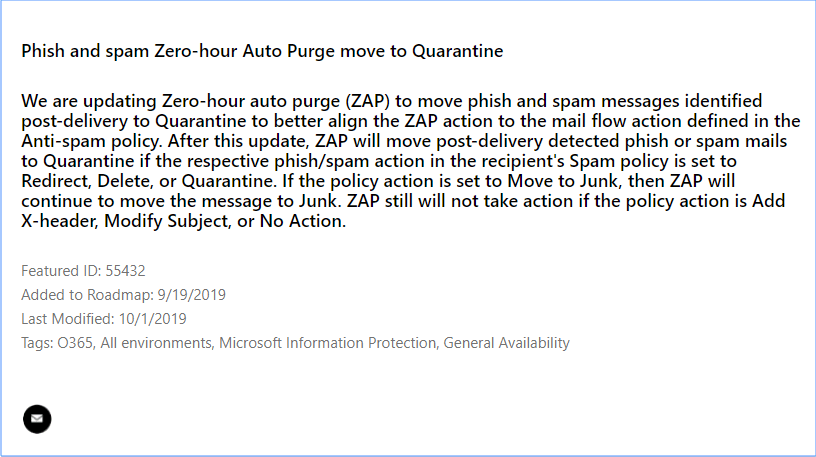Select the Phish and spam Zero-hour title
Viewport: 816px width, 457px height.
point(262,51)
